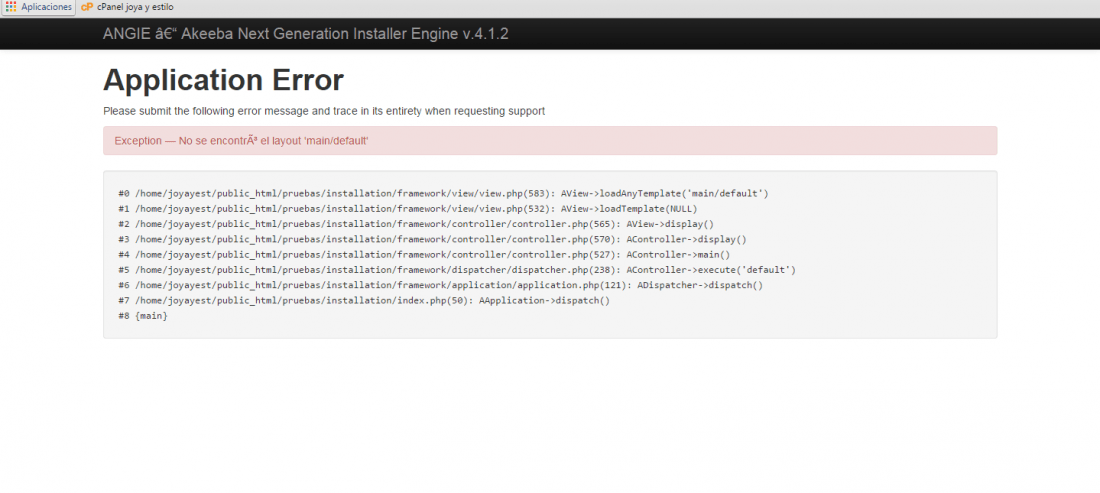
Task: Click stack trace line #1 loadTemplate(NULL)
Action: point(408,209)
